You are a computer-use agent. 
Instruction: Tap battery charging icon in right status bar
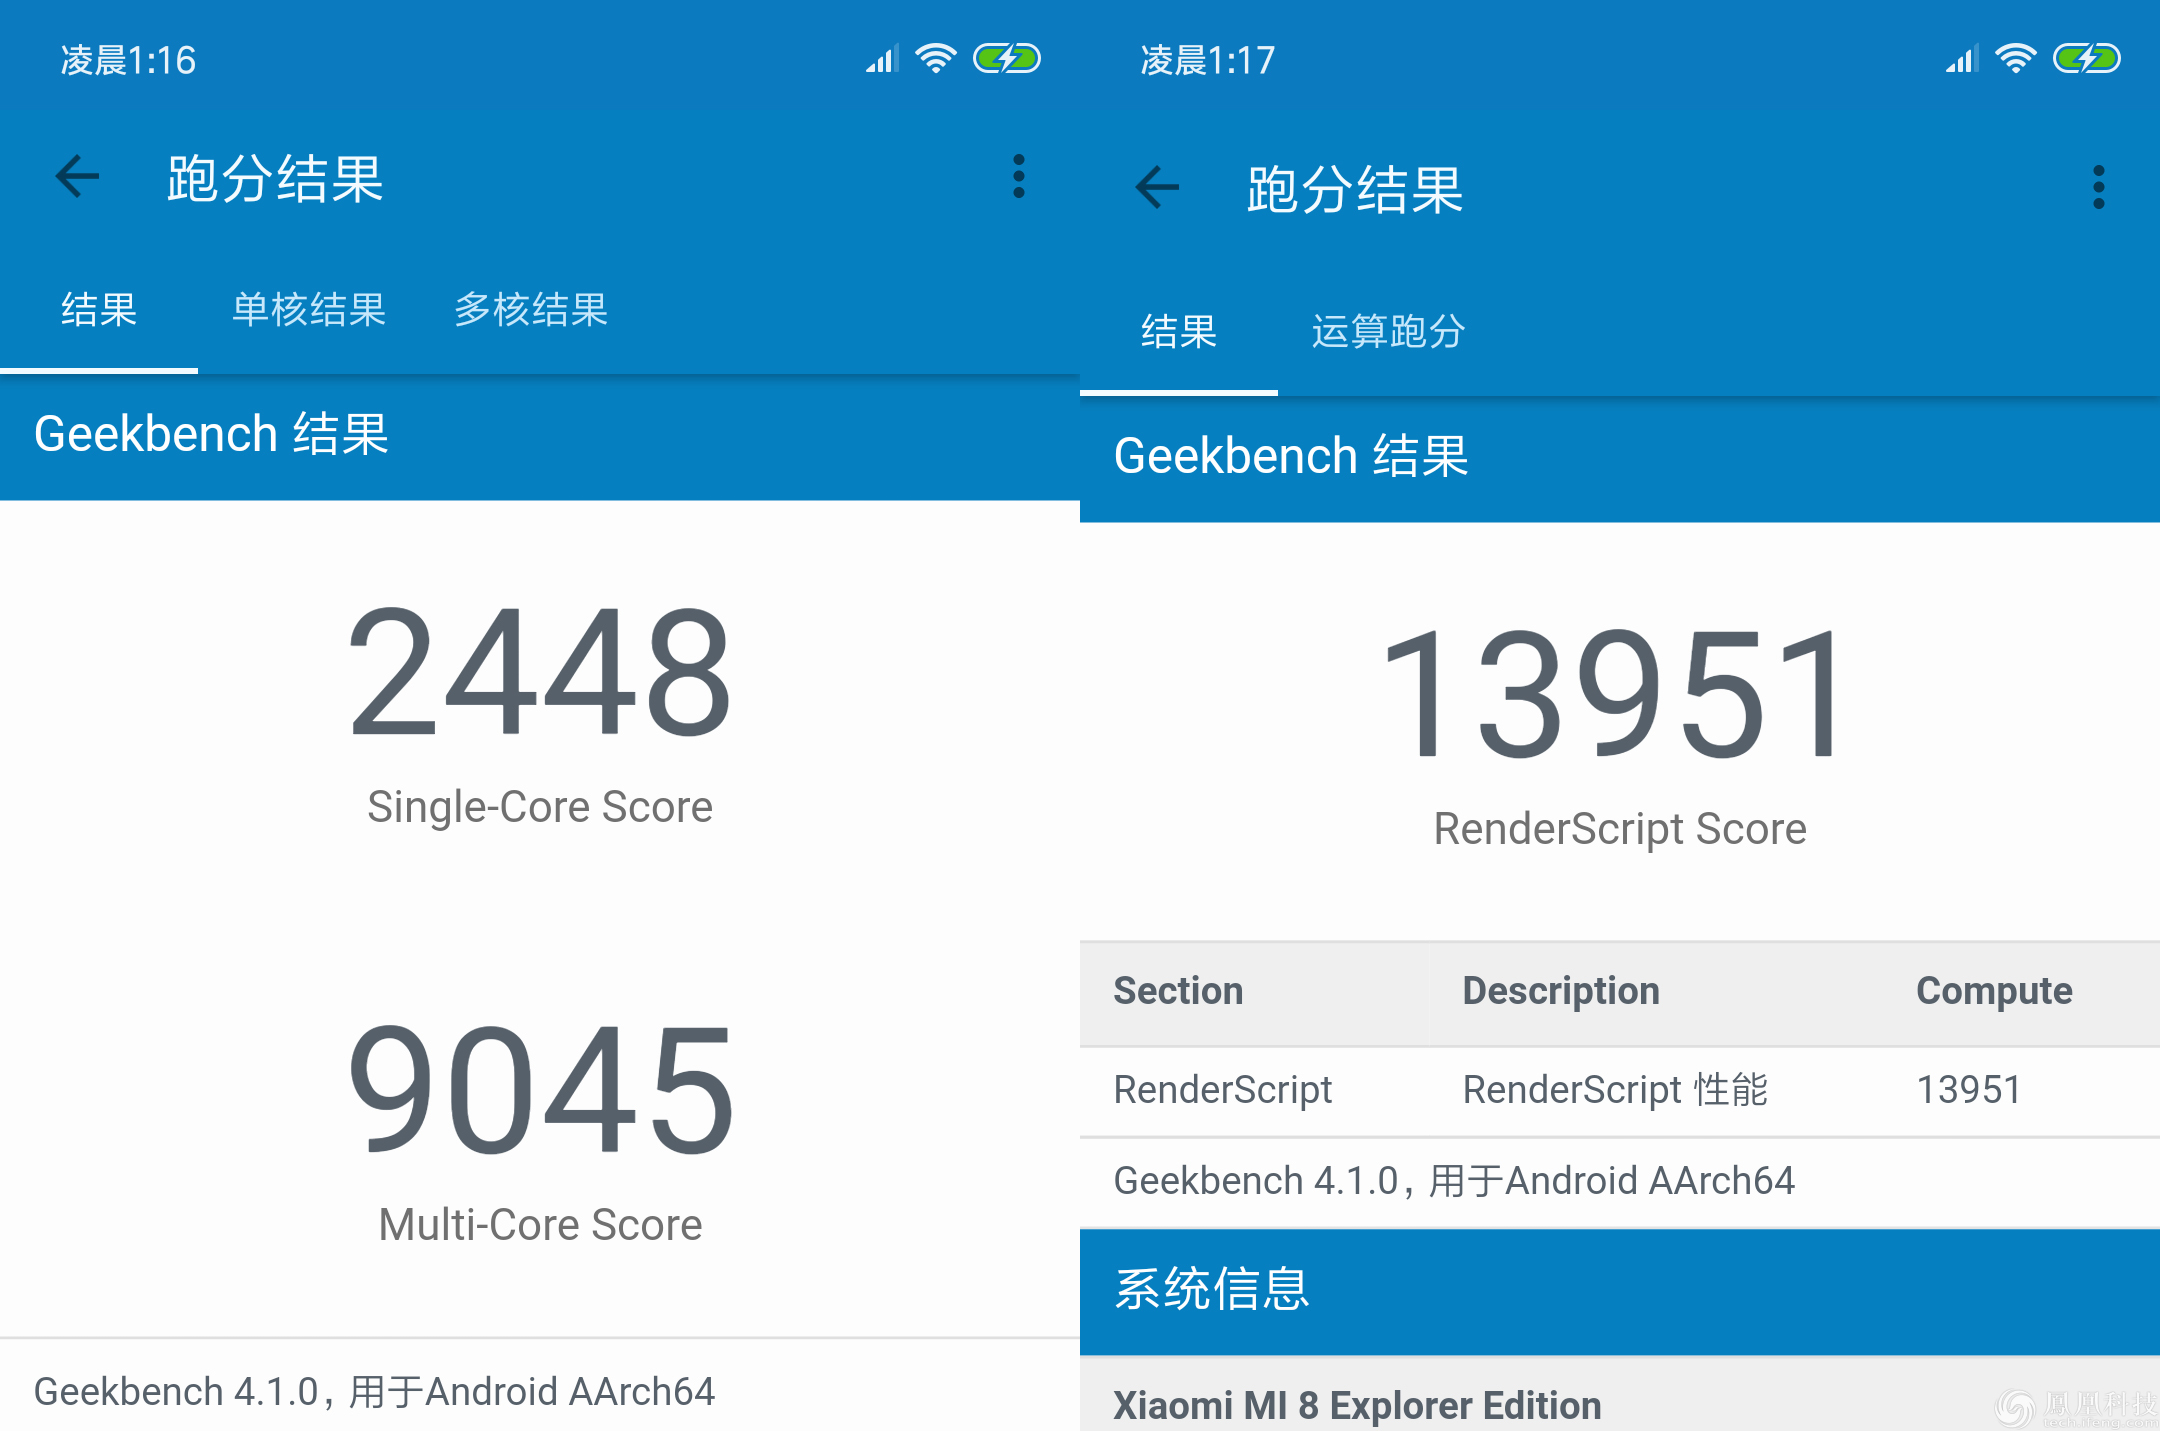click(2087, 58)
